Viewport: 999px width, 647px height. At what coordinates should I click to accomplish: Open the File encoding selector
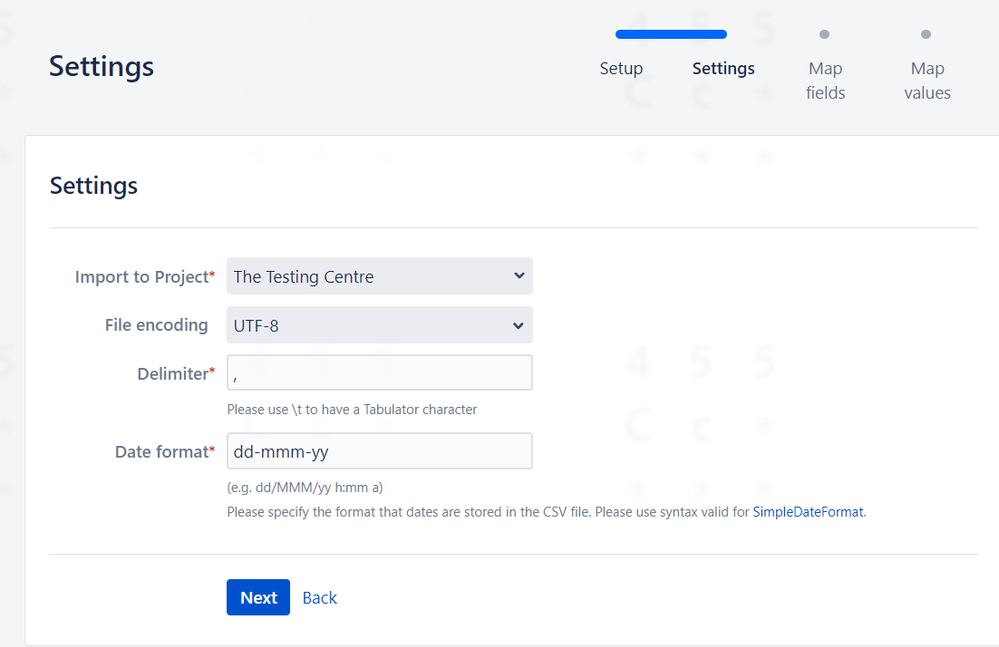(380, 325)
